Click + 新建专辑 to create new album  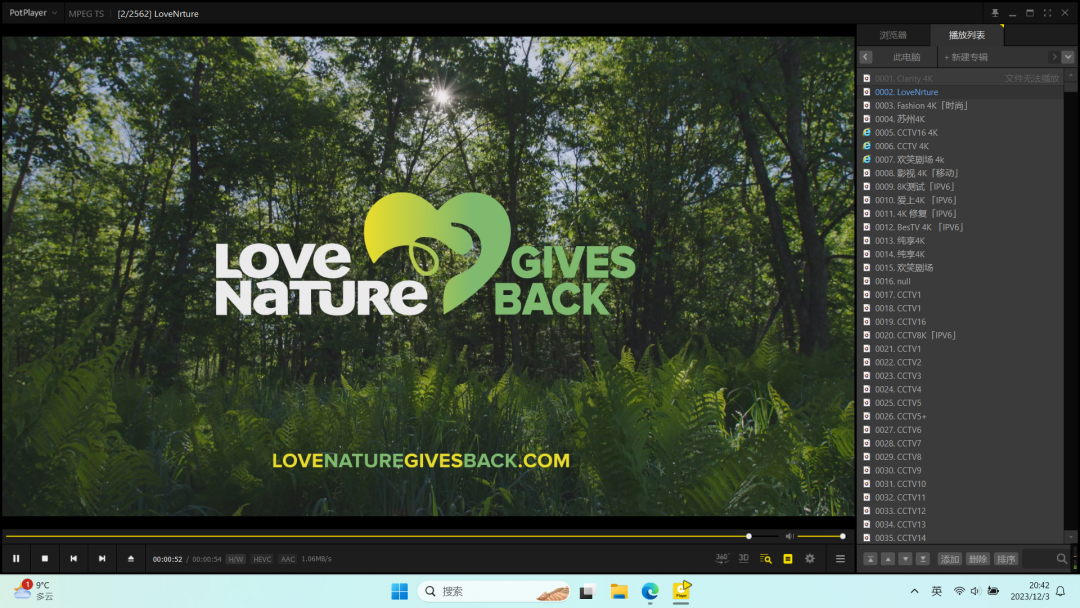[966, 57]
